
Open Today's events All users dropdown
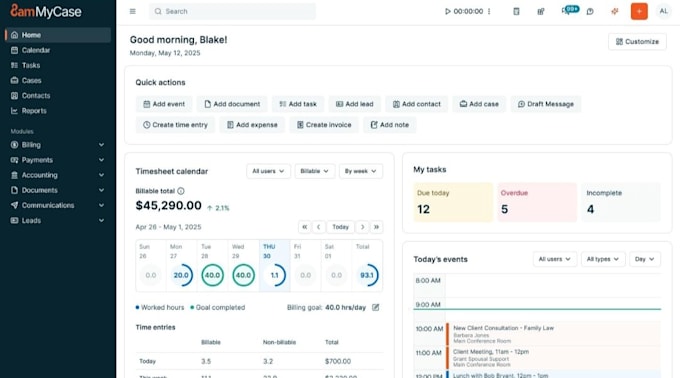[x=555, y=259]
